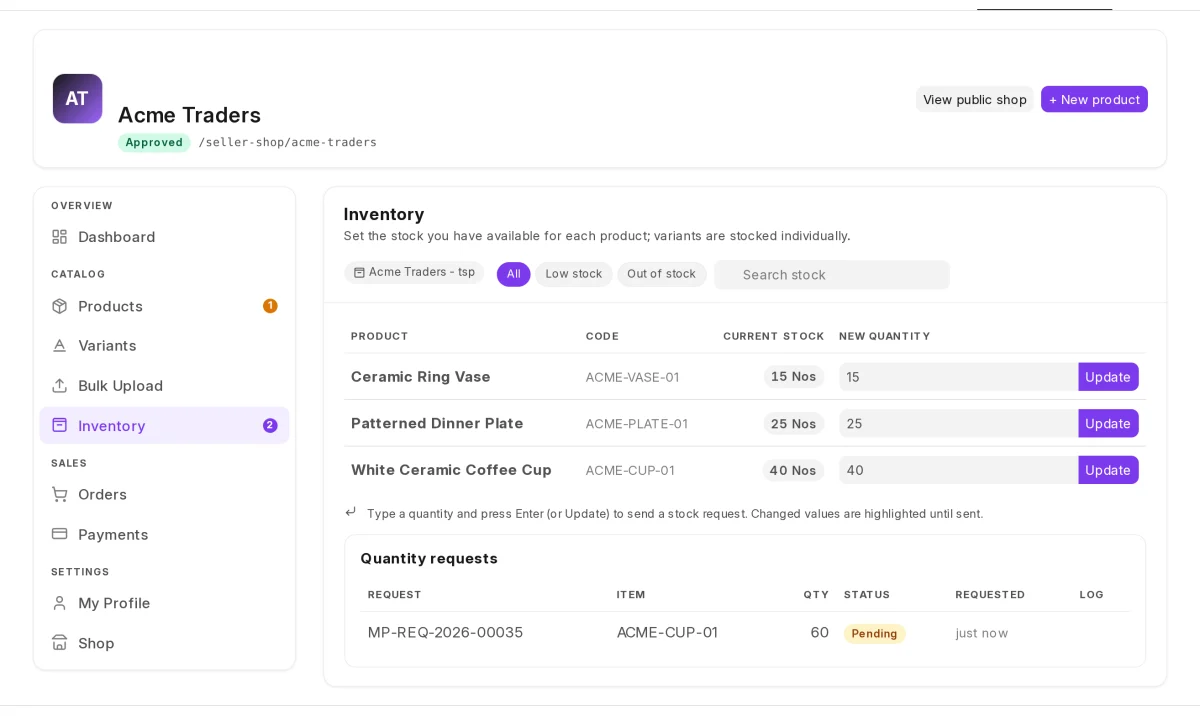
Task: Click the enter-key hint icon
Action: [x=351, y=512]
